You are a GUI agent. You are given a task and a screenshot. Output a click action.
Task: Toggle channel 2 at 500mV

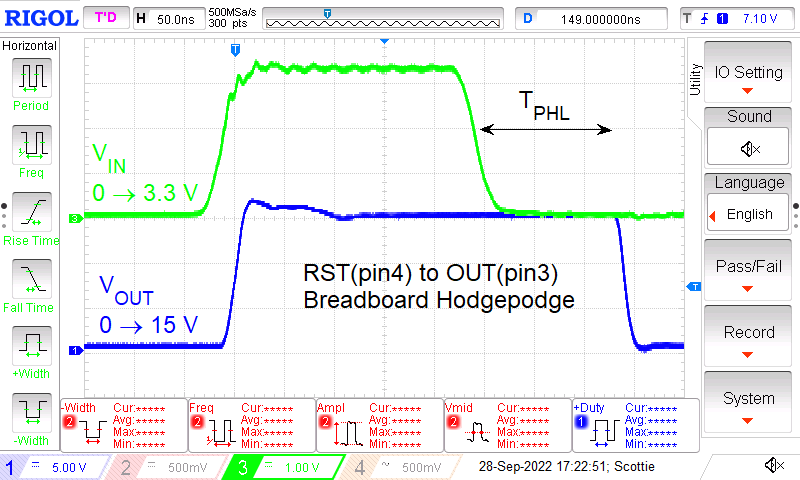click(x=166, y=467)
